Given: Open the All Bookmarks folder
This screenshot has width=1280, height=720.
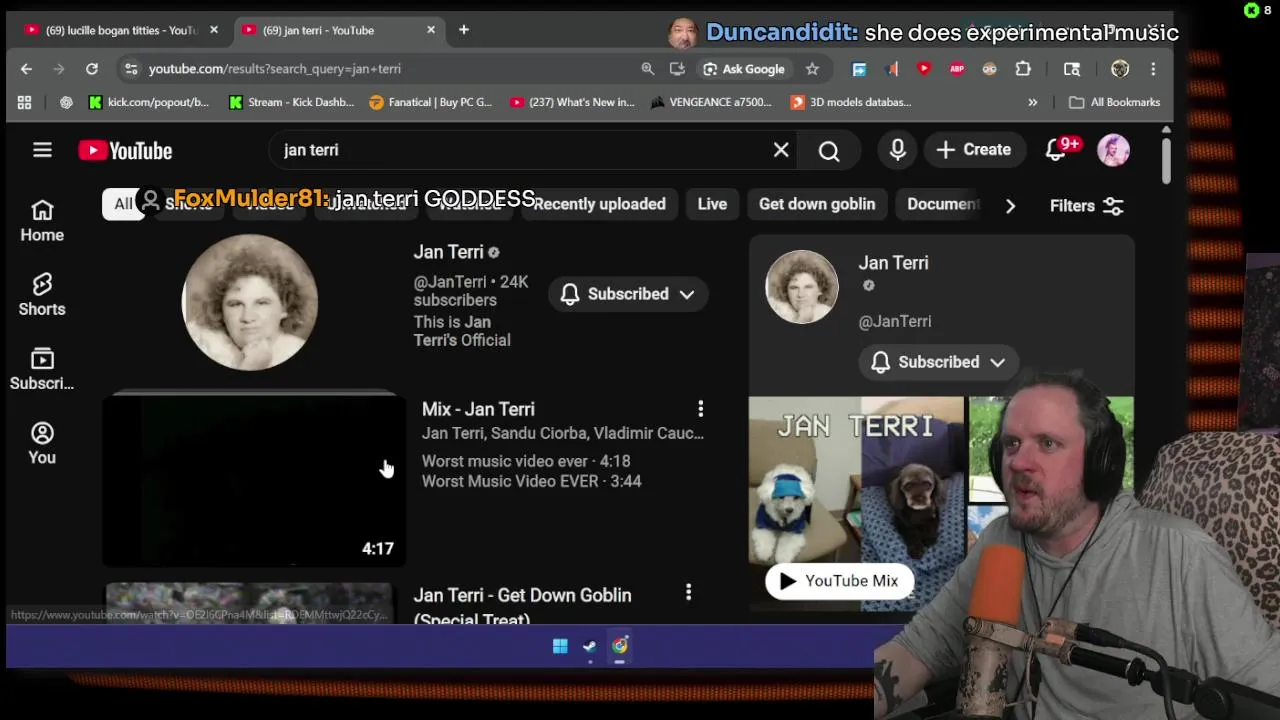Looking at the screenshot, I should (x=1114, y=102).
